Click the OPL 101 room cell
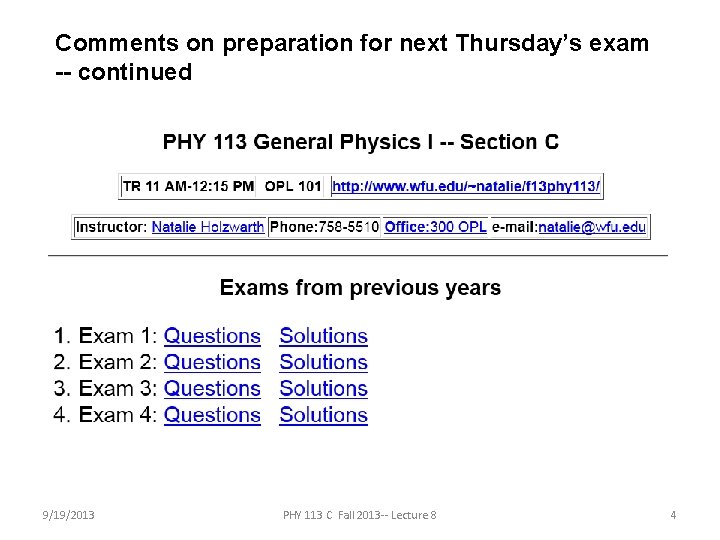 coord(292,186)
